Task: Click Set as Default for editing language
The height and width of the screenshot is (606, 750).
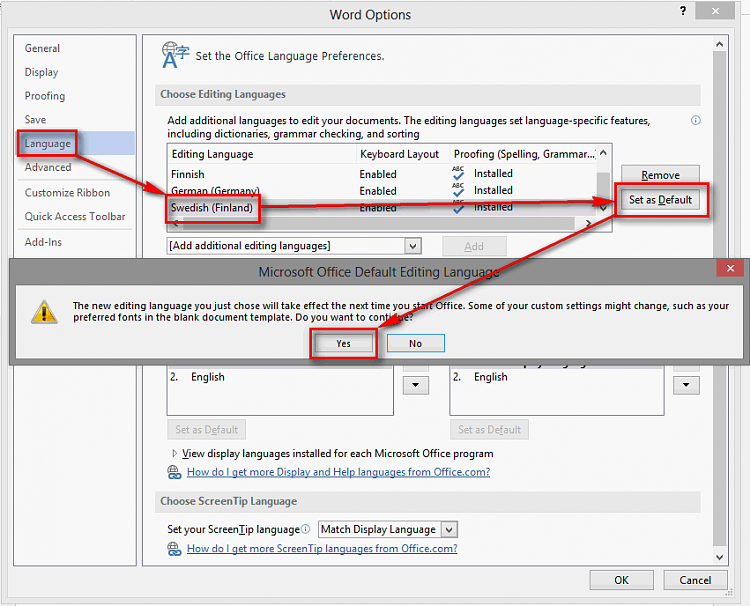Action: coord(660,200)
